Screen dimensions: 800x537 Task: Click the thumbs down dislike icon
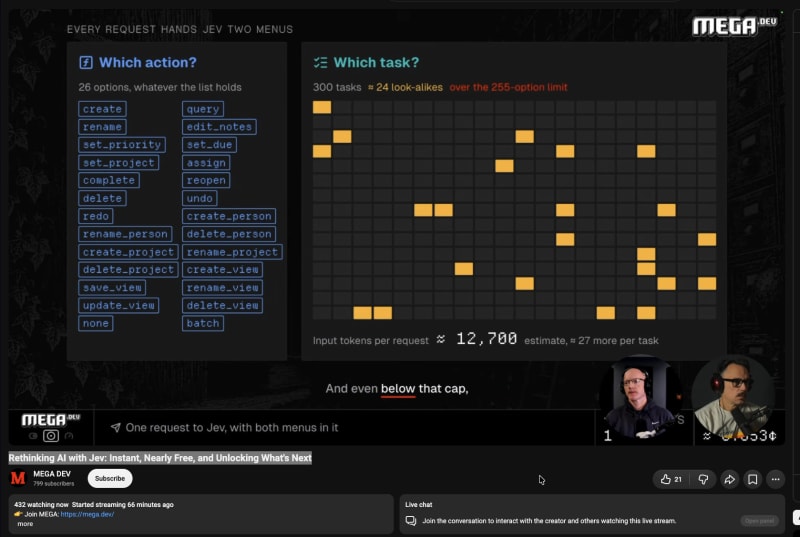tap(703, 479)
